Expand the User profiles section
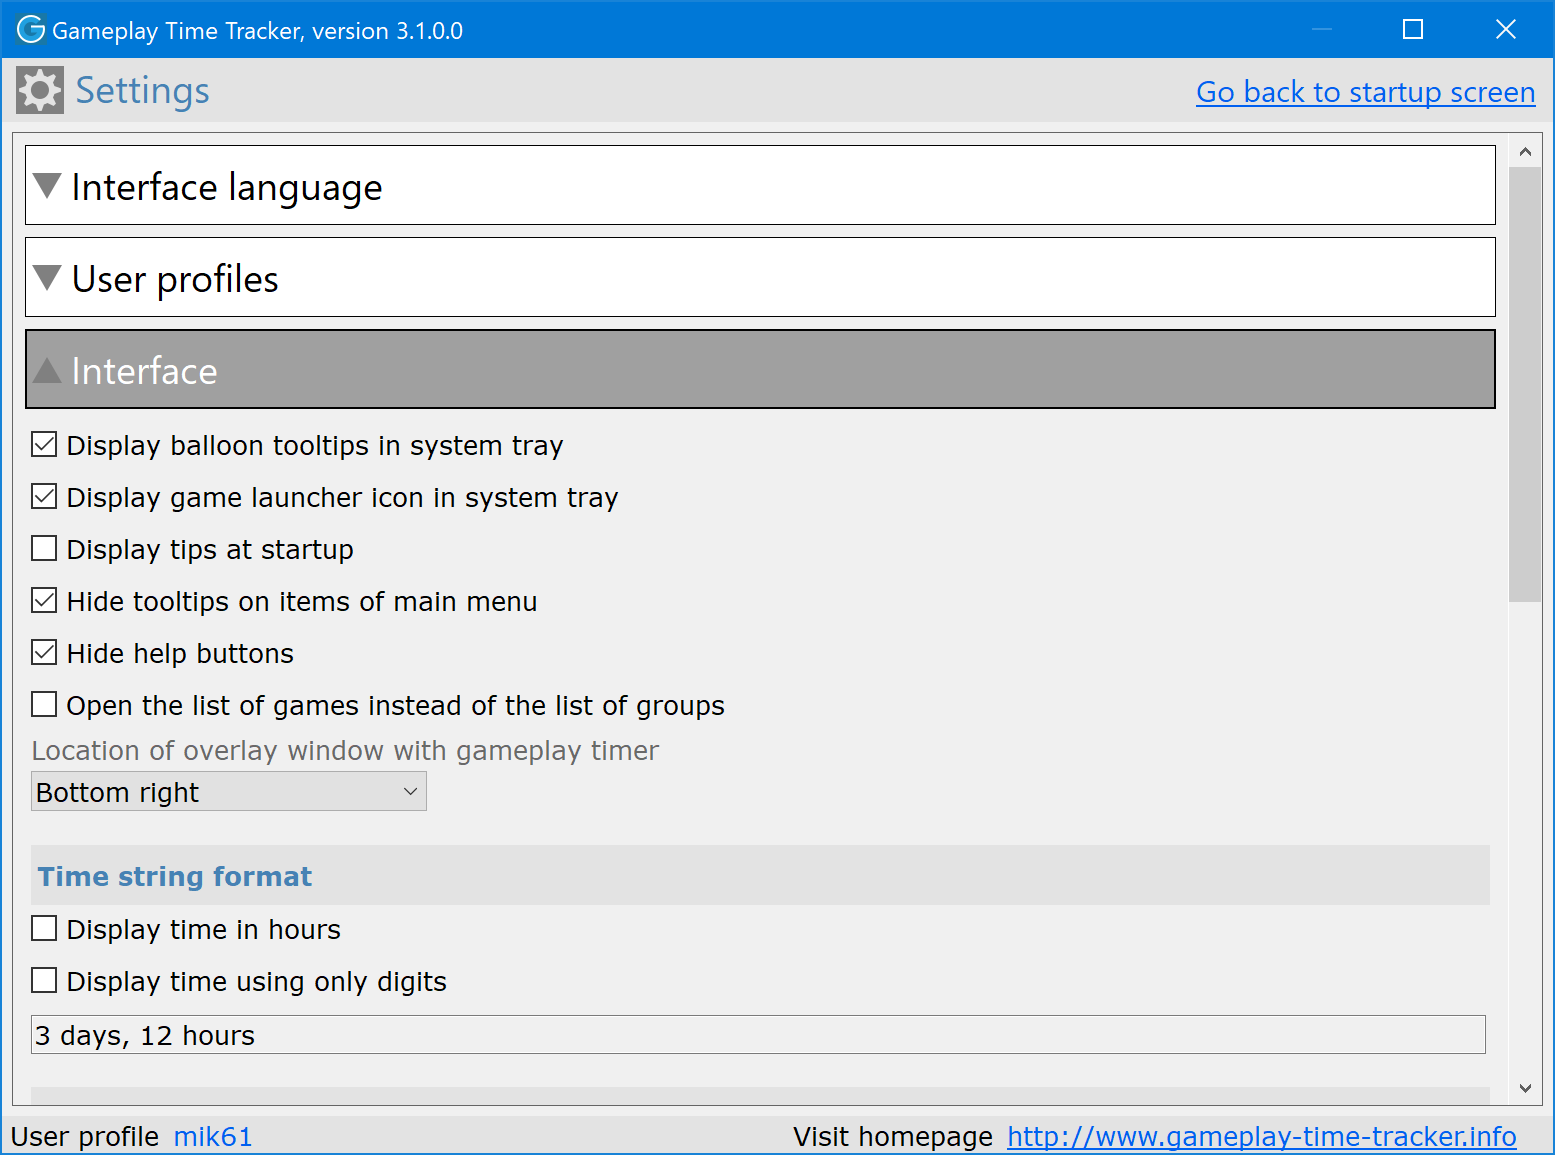This screenshot has width=1555, height=1155. pyautogui.click(x=760, y=278)
